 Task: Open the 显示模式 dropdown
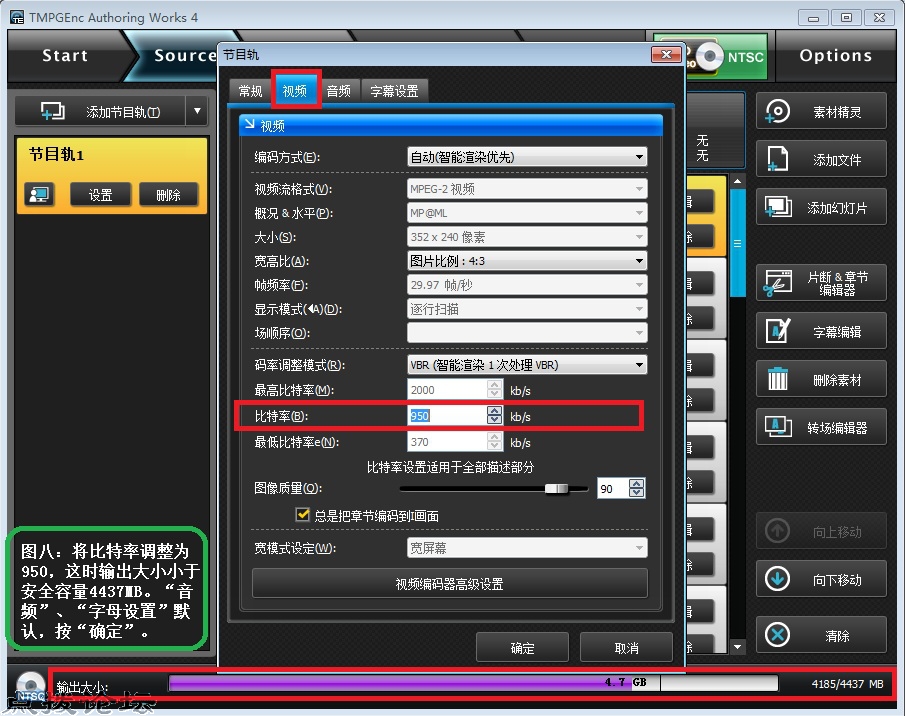527,309
